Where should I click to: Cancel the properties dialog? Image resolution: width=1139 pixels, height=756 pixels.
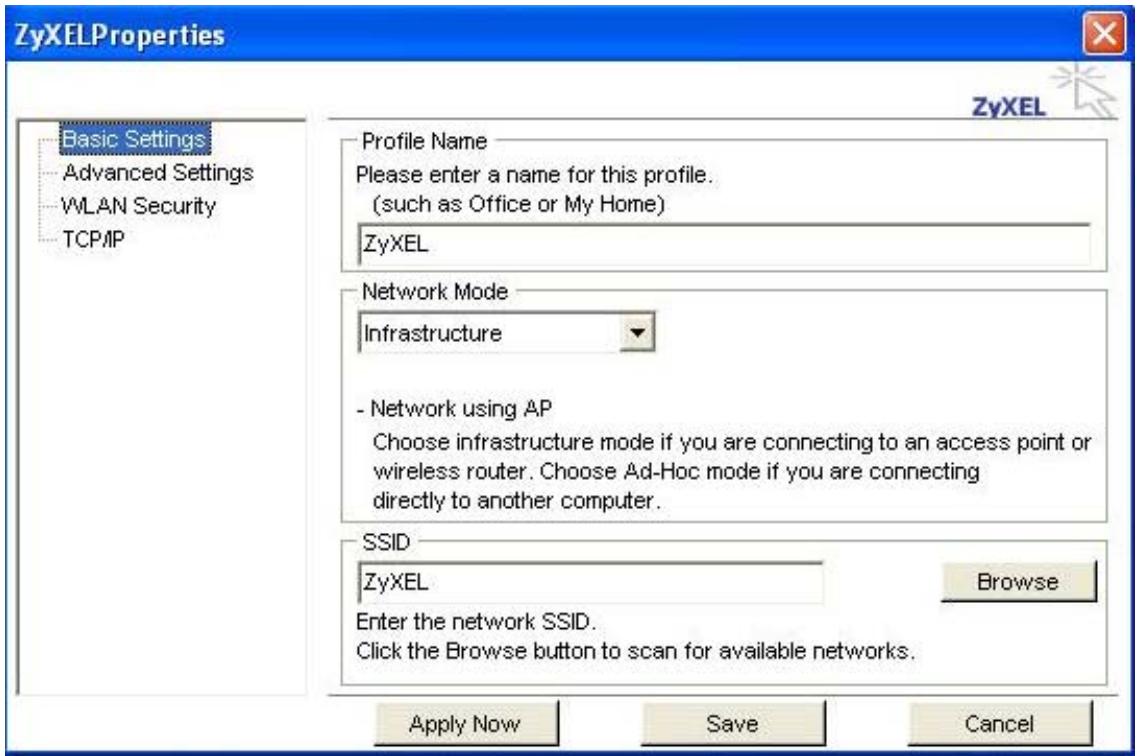coord(1000,723)
